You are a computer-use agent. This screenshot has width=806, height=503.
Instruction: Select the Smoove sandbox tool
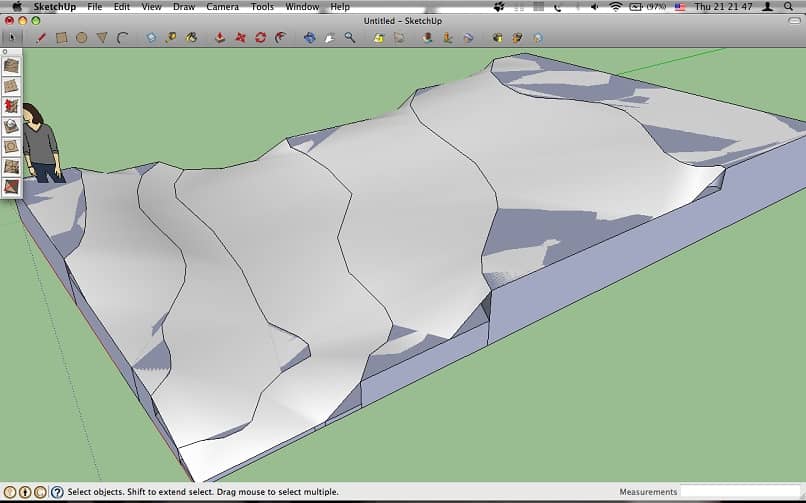click(11, 106)
